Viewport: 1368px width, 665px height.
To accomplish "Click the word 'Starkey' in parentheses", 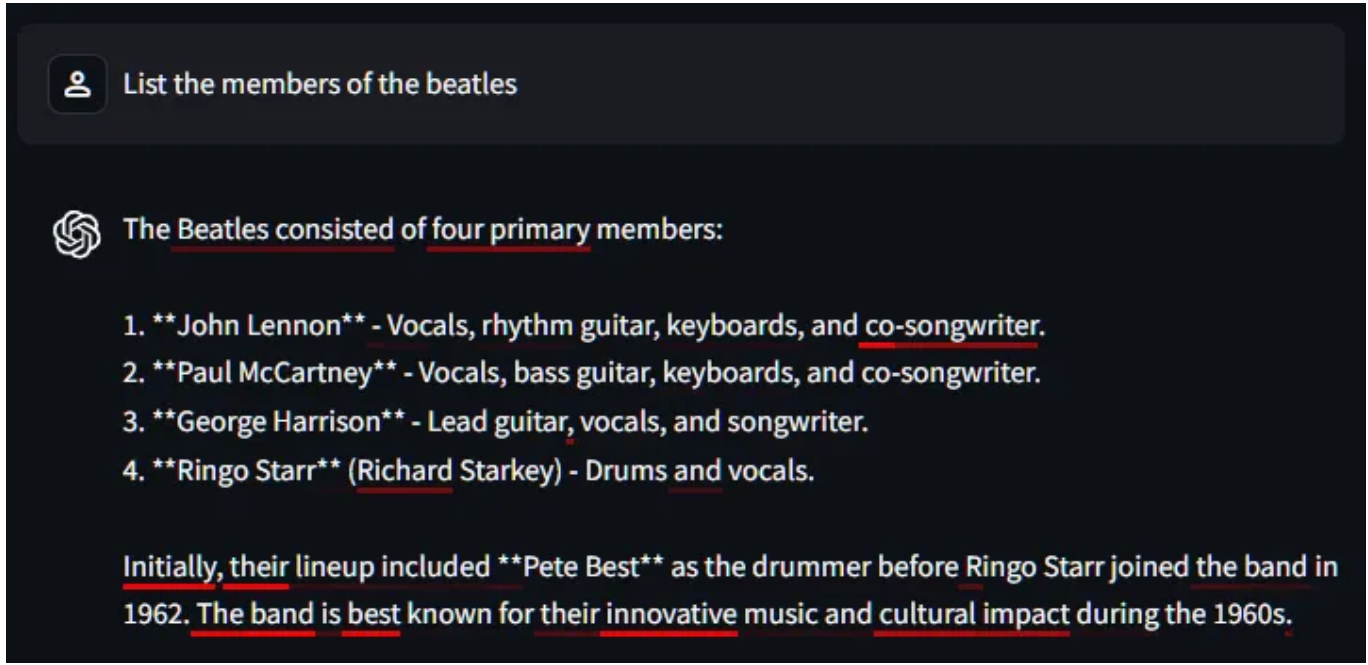I will [509, 470].
